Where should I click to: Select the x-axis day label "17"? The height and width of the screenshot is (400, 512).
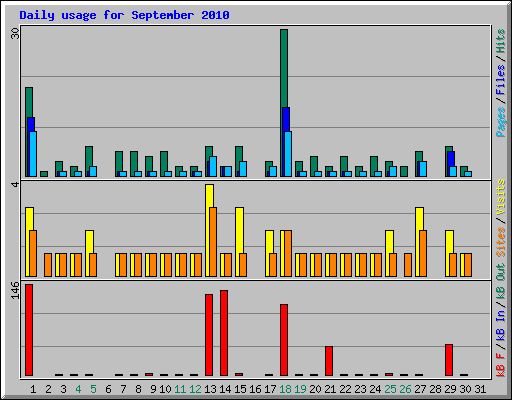click(270, 389)
